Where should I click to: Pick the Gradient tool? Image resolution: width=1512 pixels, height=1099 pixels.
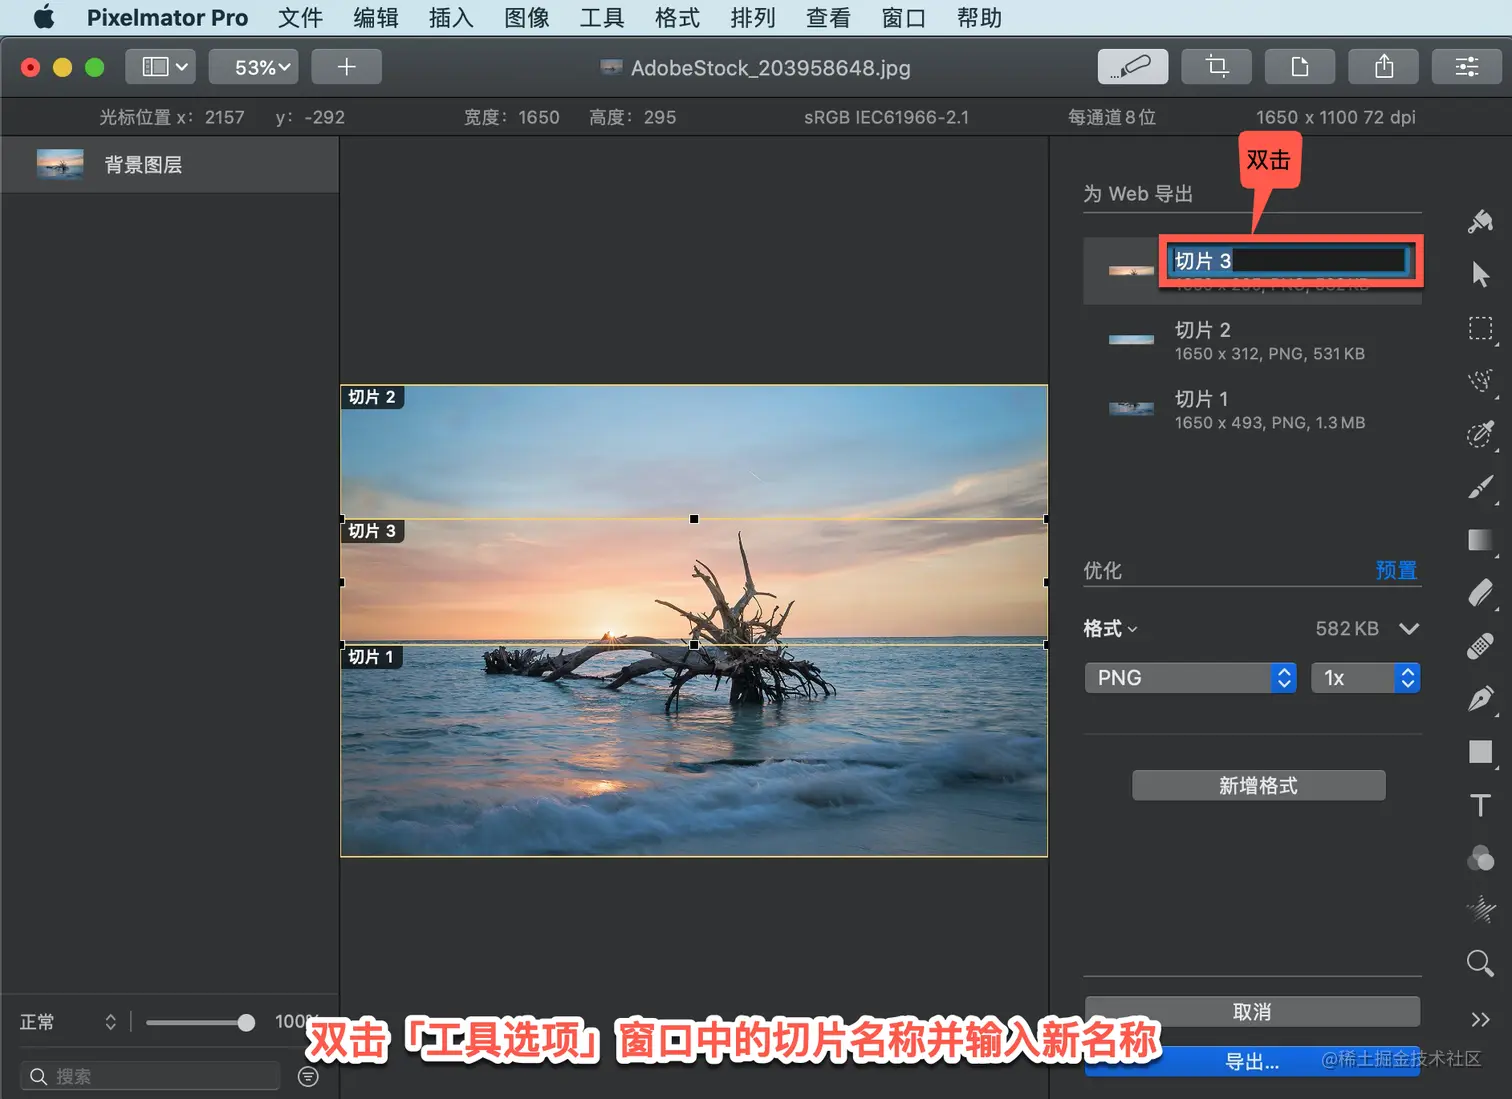pyautogui.click(x=1480, y=540)
